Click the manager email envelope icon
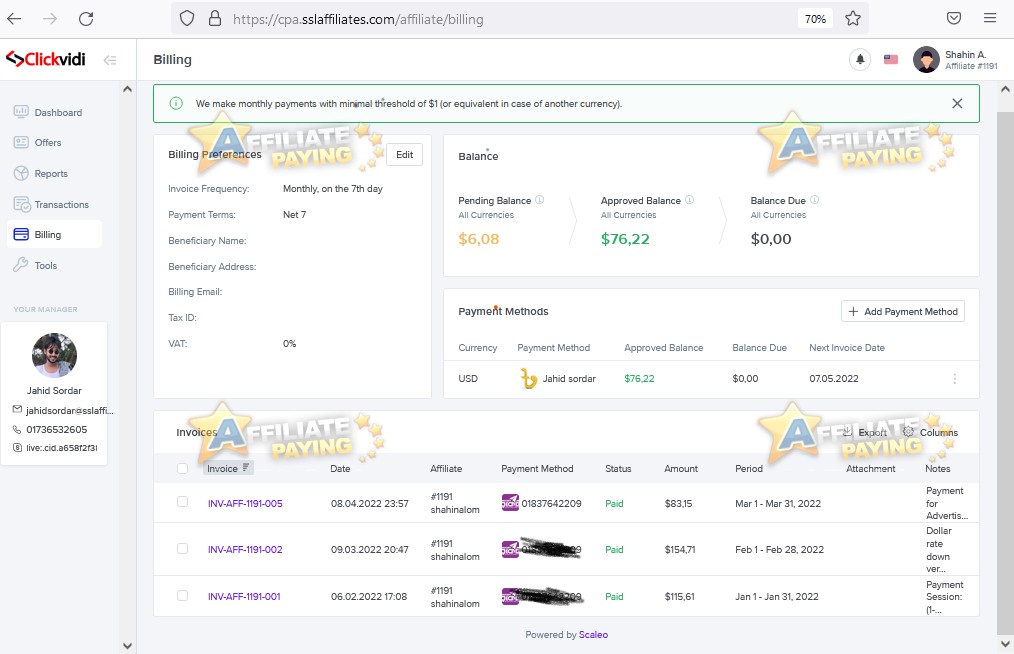The image size is (1014, 654). click(17, 409)
